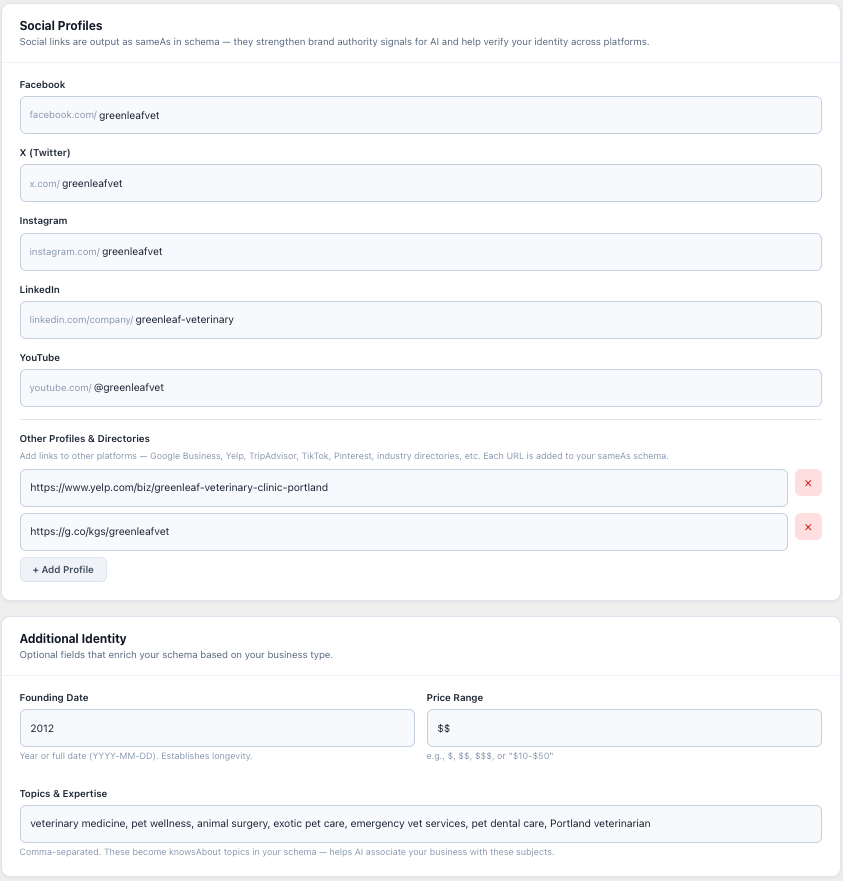Select the Founding Date field showing 2012
Screen dimensions: 843x881
tap(217, 728)
